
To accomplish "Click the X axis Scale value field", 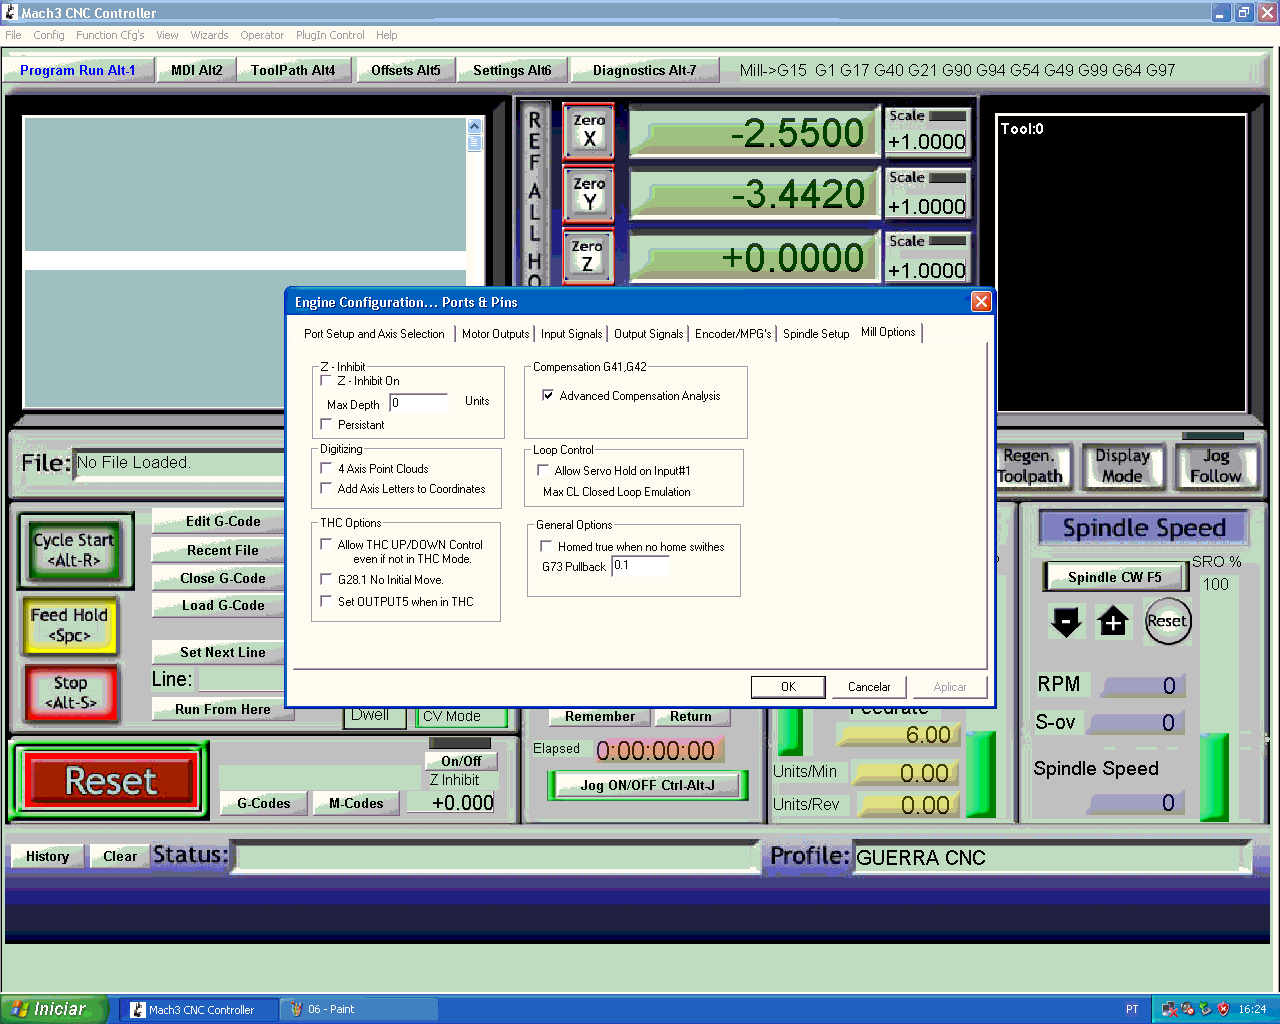I will [927, 141].
